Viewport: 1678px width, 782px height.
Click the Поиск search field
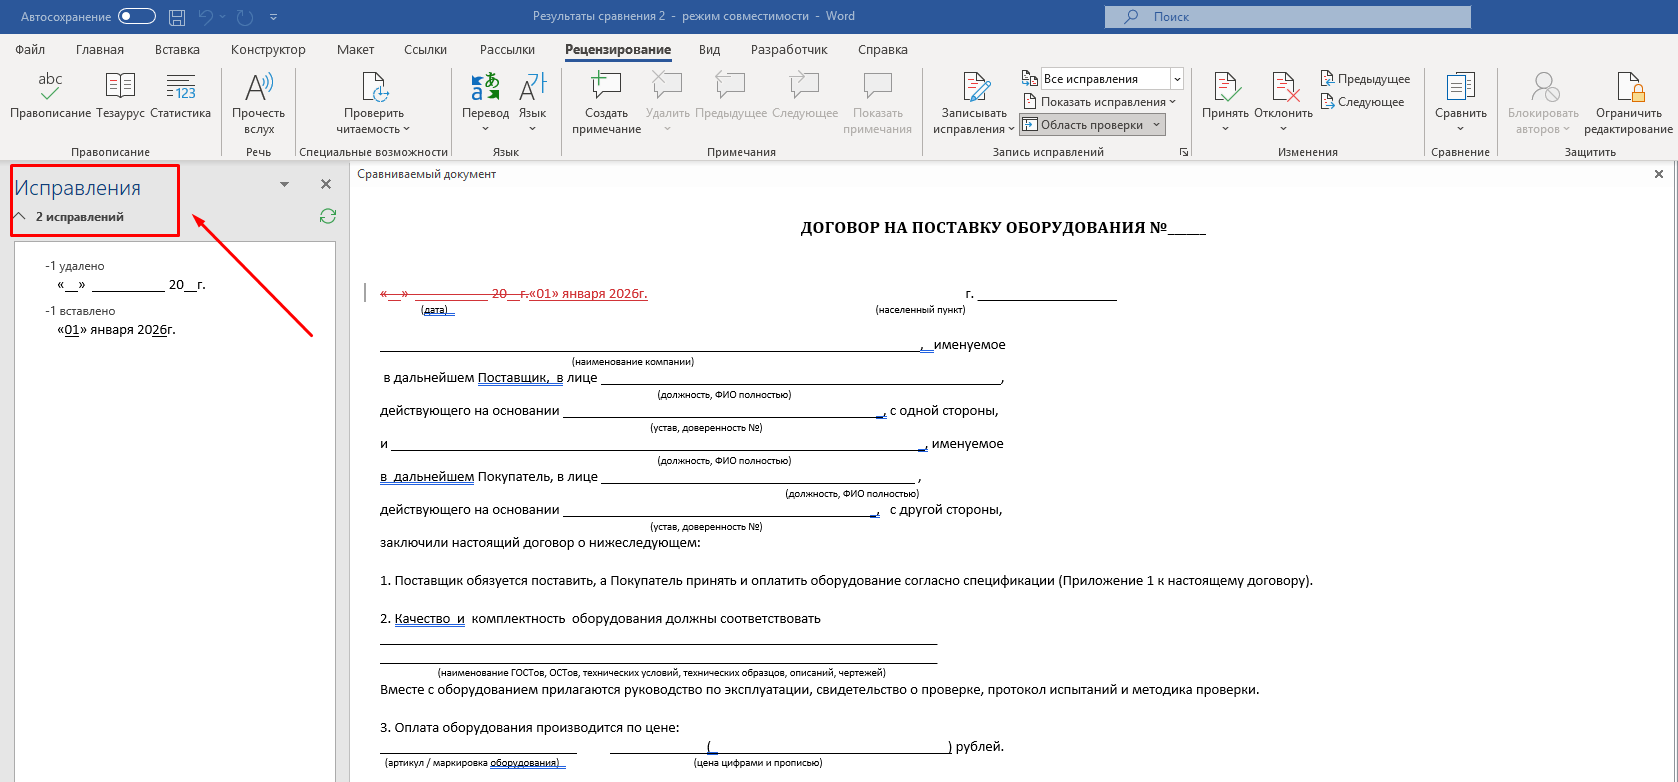(x=1287, y=16)
